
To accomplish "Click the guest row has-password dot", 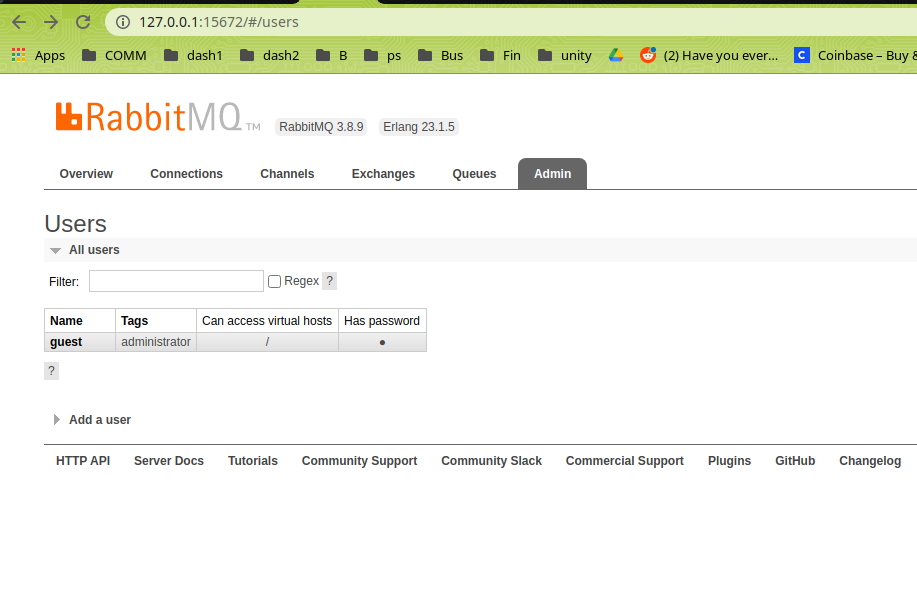I will pos(382,343).
